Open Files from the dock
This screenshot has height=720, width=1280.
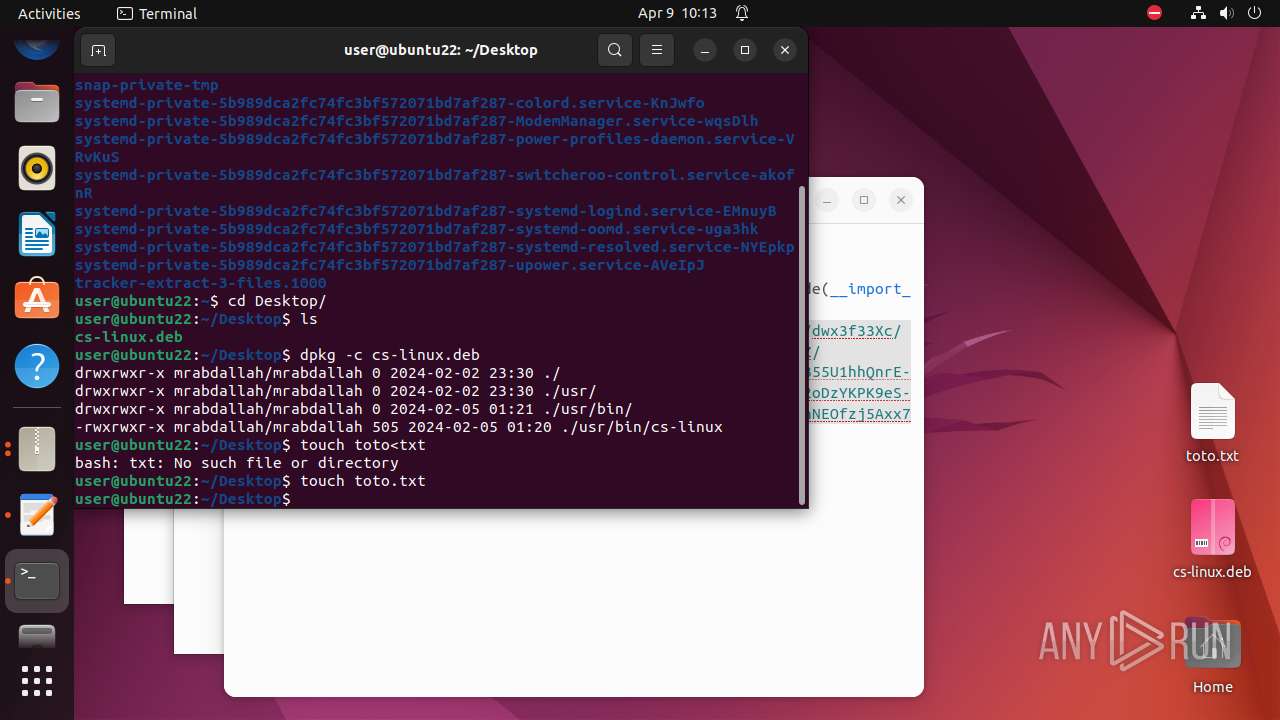[37, 102]
